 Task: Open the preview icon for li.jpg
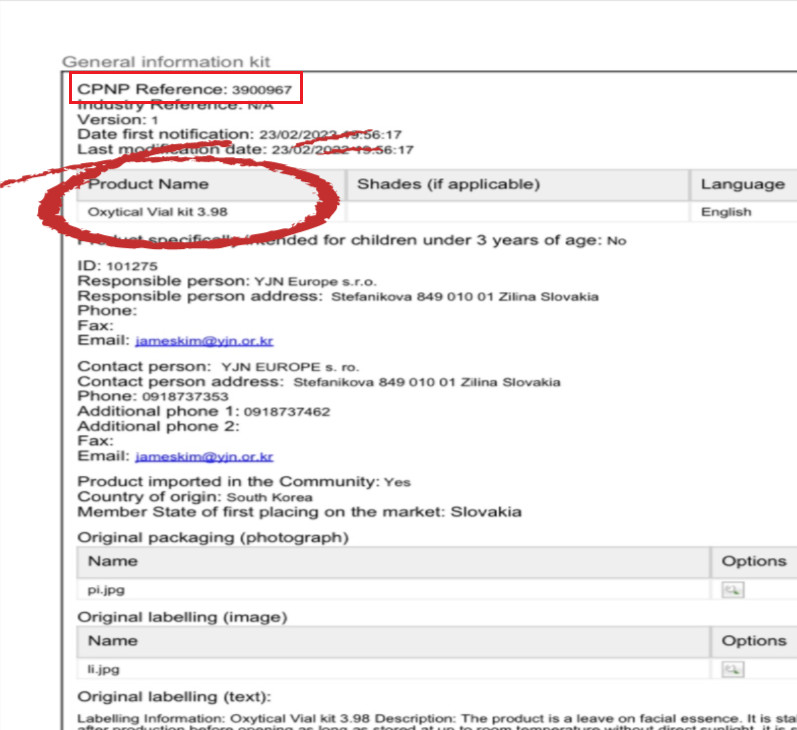coord(732,669)
